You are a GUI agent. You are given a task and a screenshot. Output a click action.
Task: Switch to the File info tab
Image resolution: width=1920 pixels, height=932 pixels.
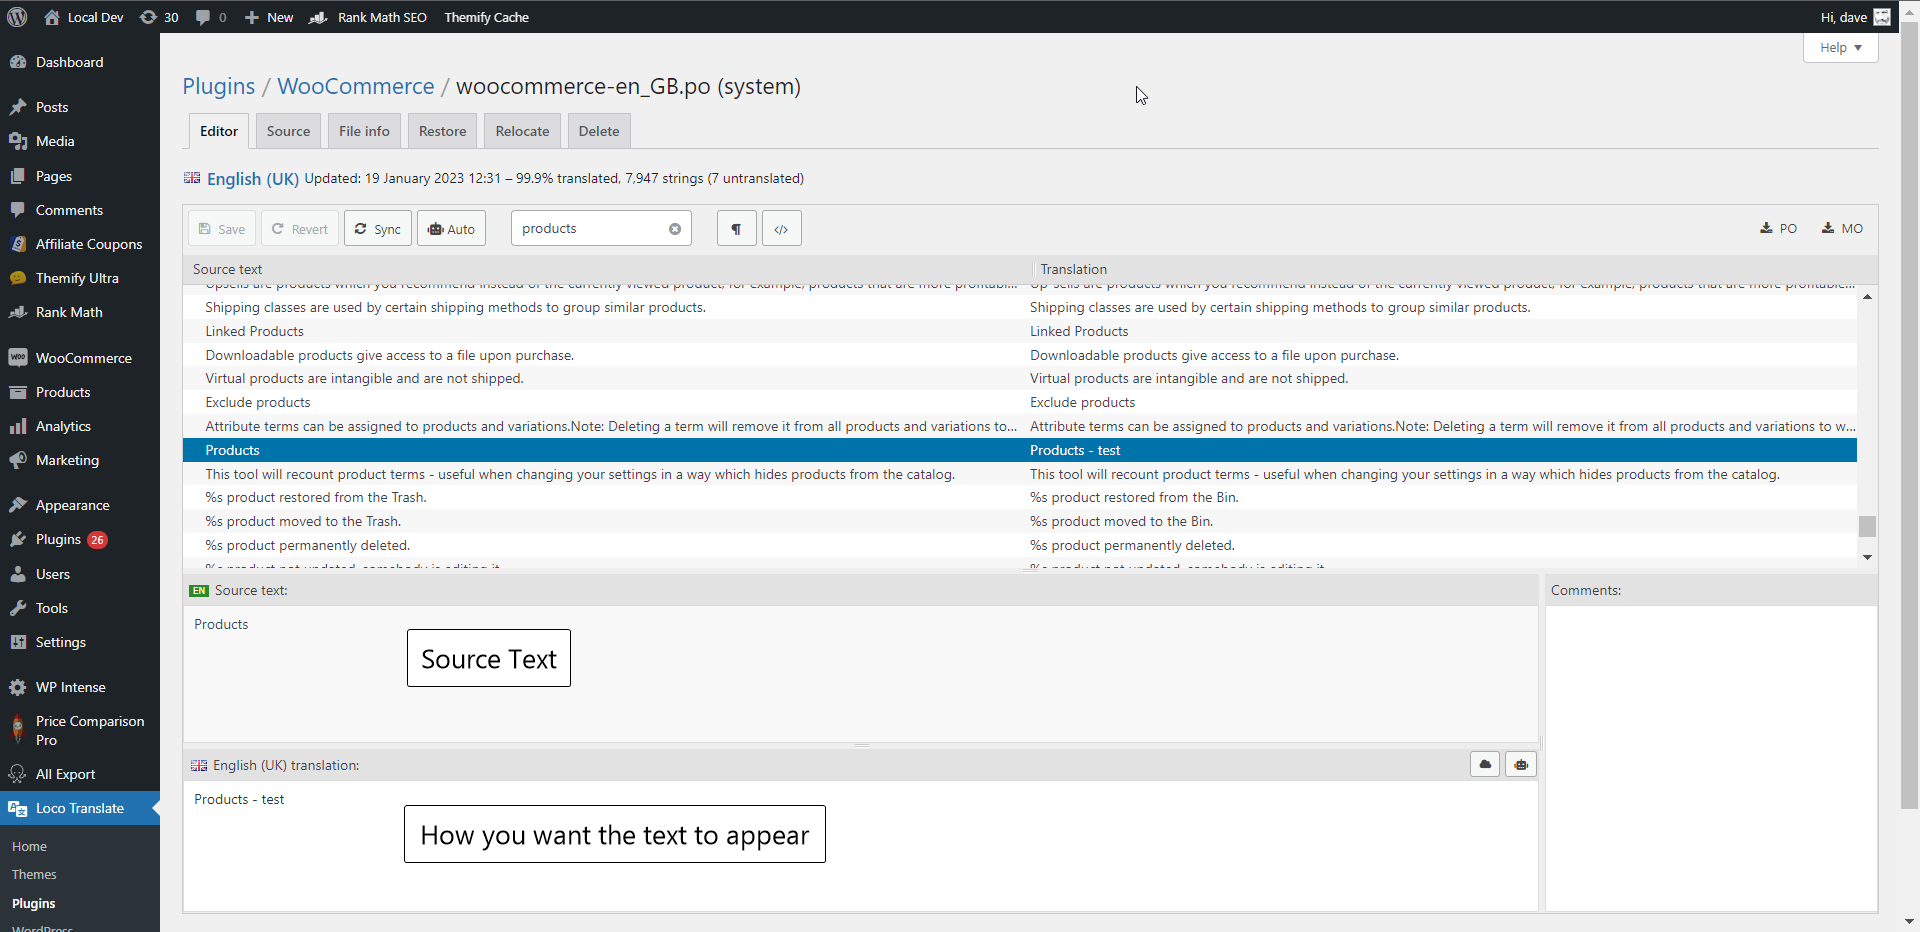[x=364, y=131]
